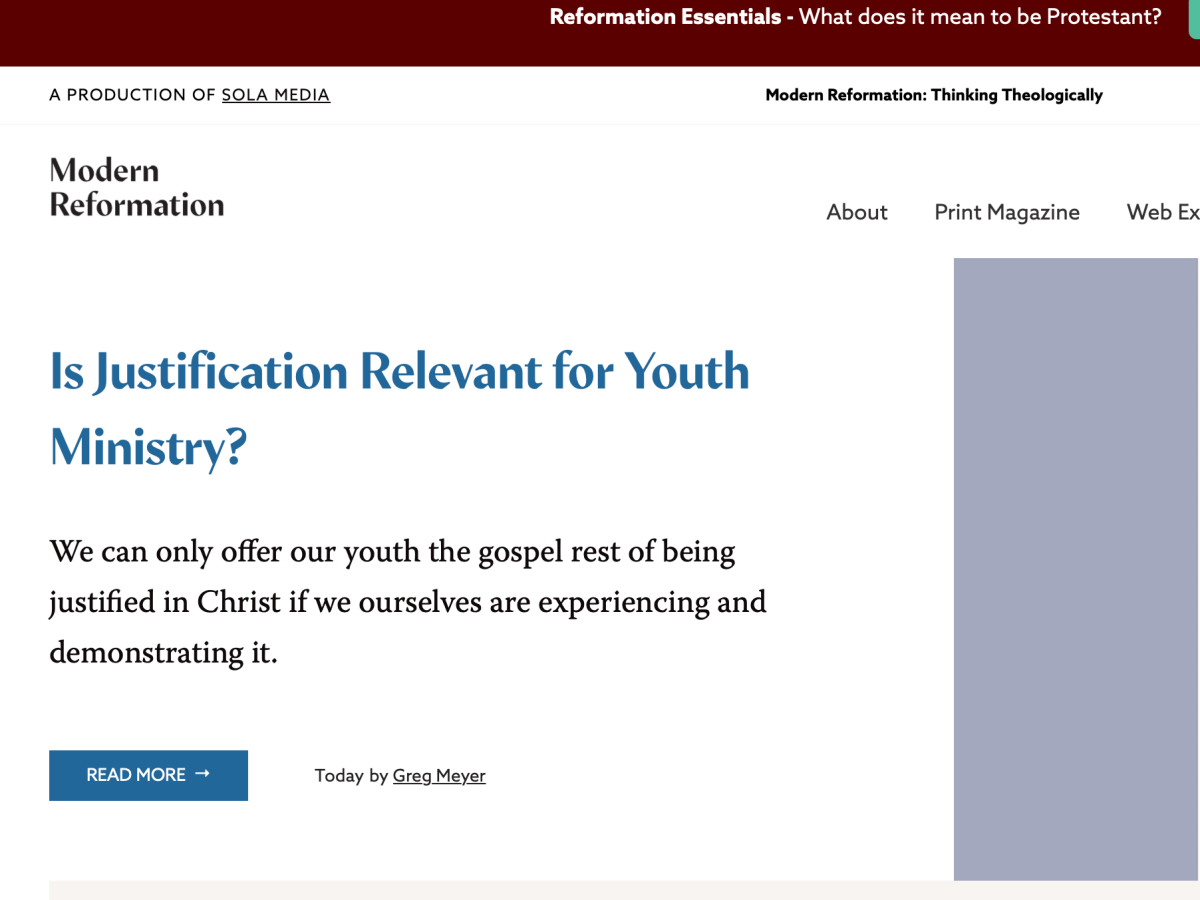Click the arrow icon inside READ MORE
The width and height of the screenshot is (1200, 900).
click(x=203, y=774)
